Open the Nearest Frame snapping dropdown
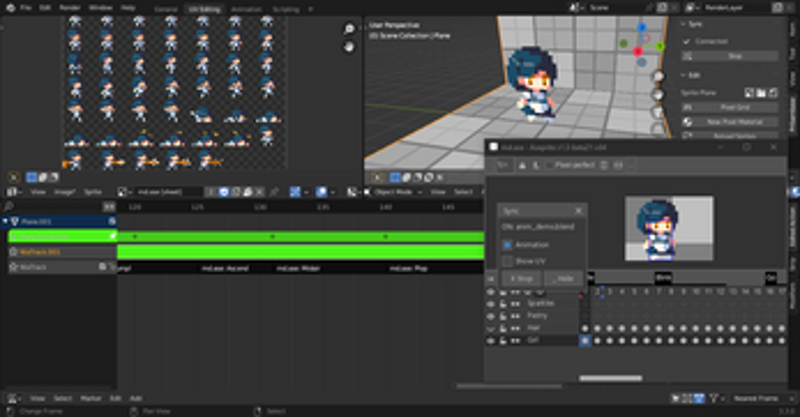The width and height of the screenshot is (800, 417). click(764, 398)
